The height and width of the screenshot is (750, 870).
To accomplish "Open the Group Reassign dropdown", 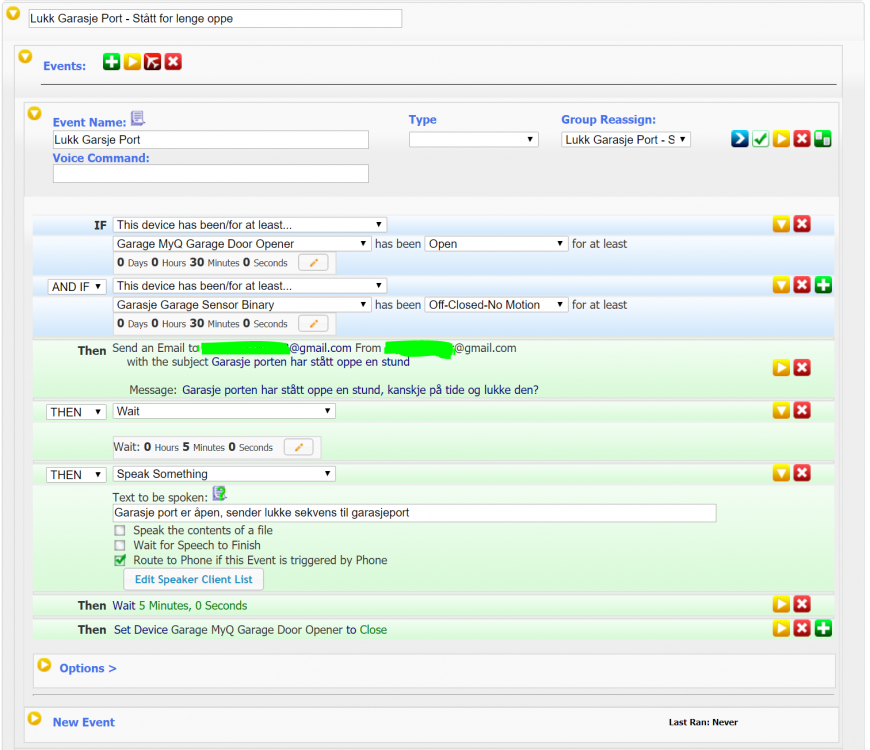I will pyautogui.click(x=626, y=140).
